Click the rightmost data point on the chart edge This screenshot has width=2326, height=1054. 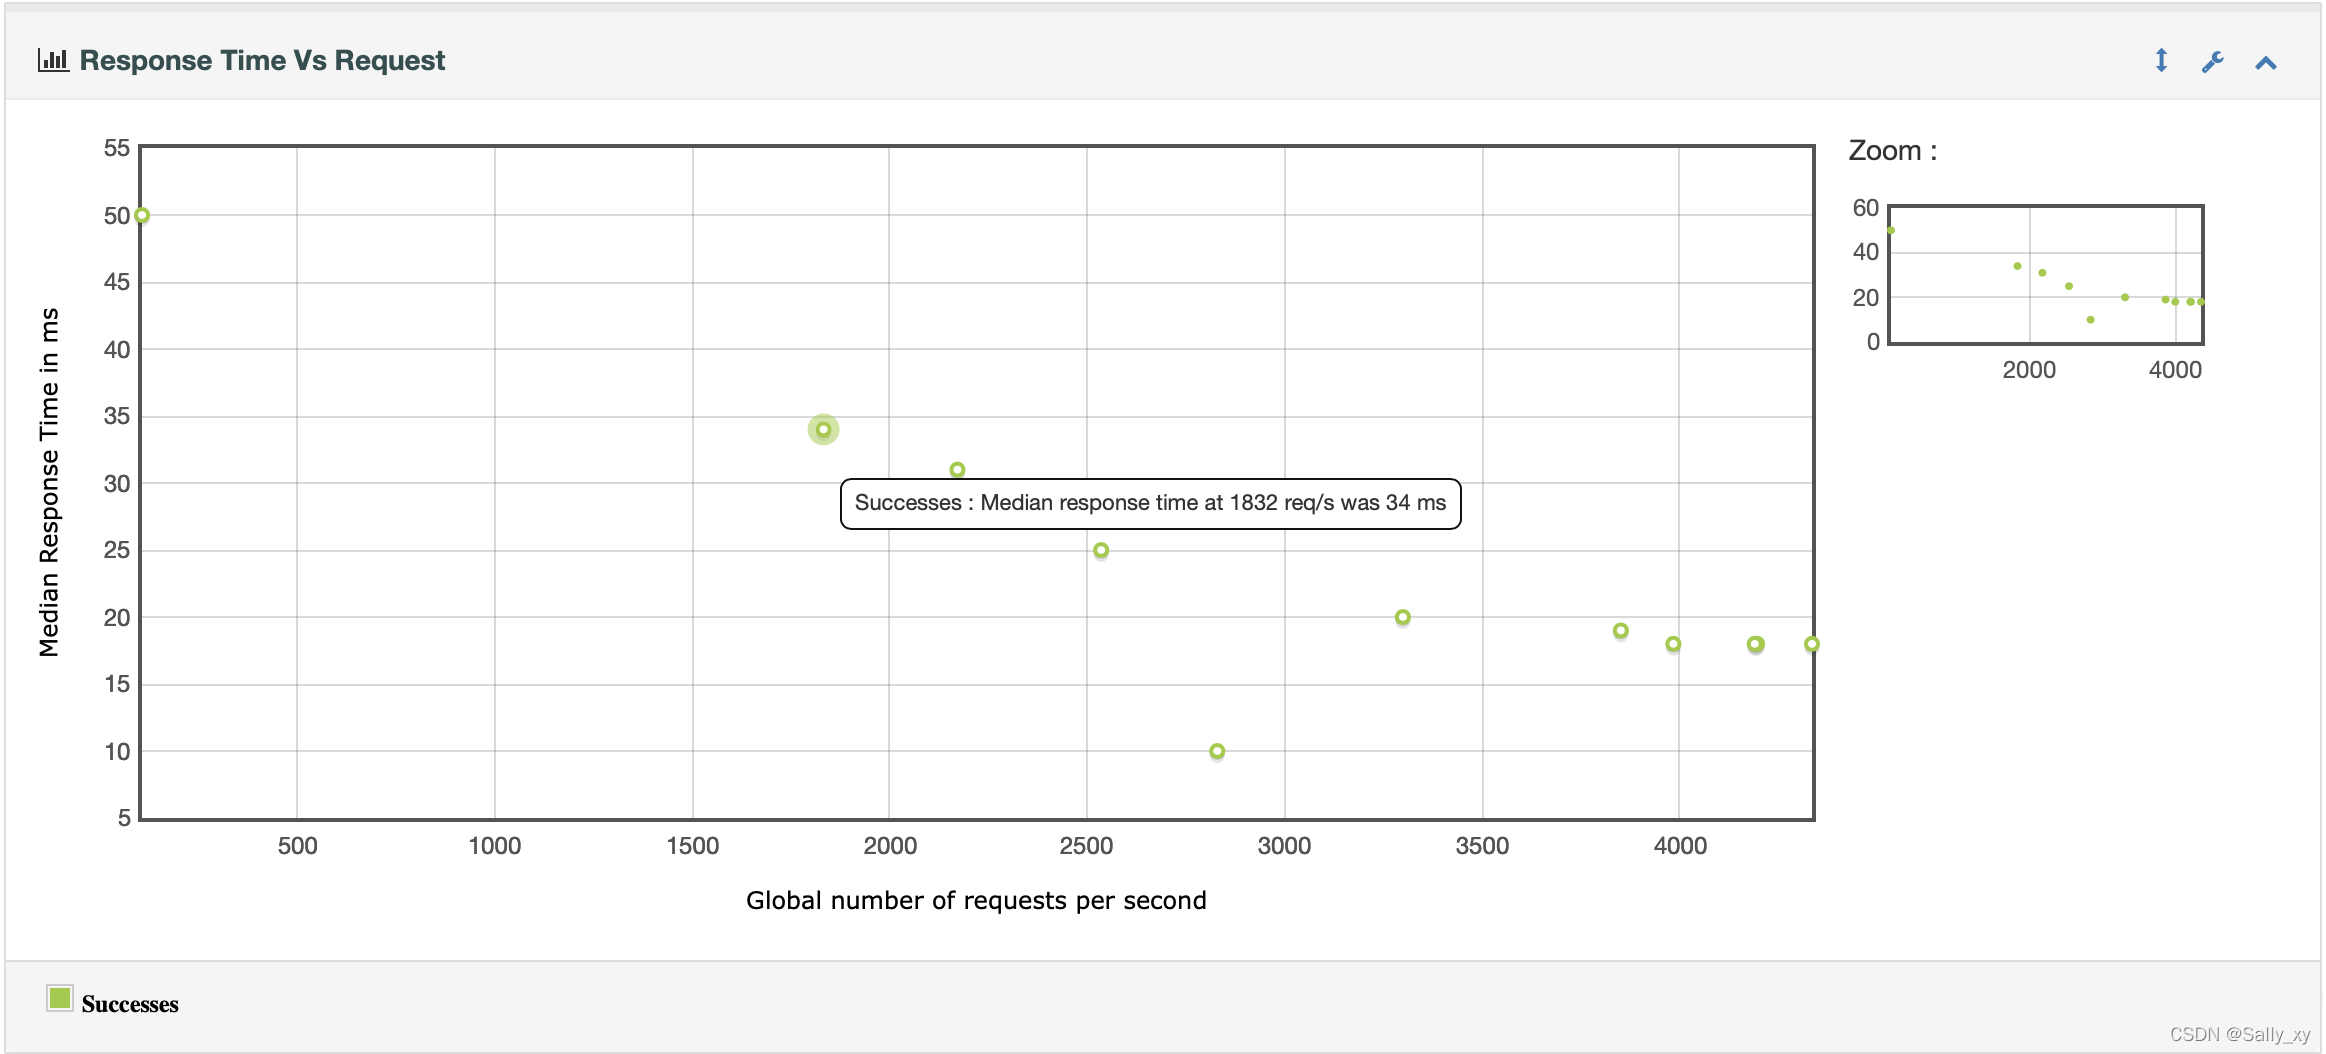point(1811,644)
